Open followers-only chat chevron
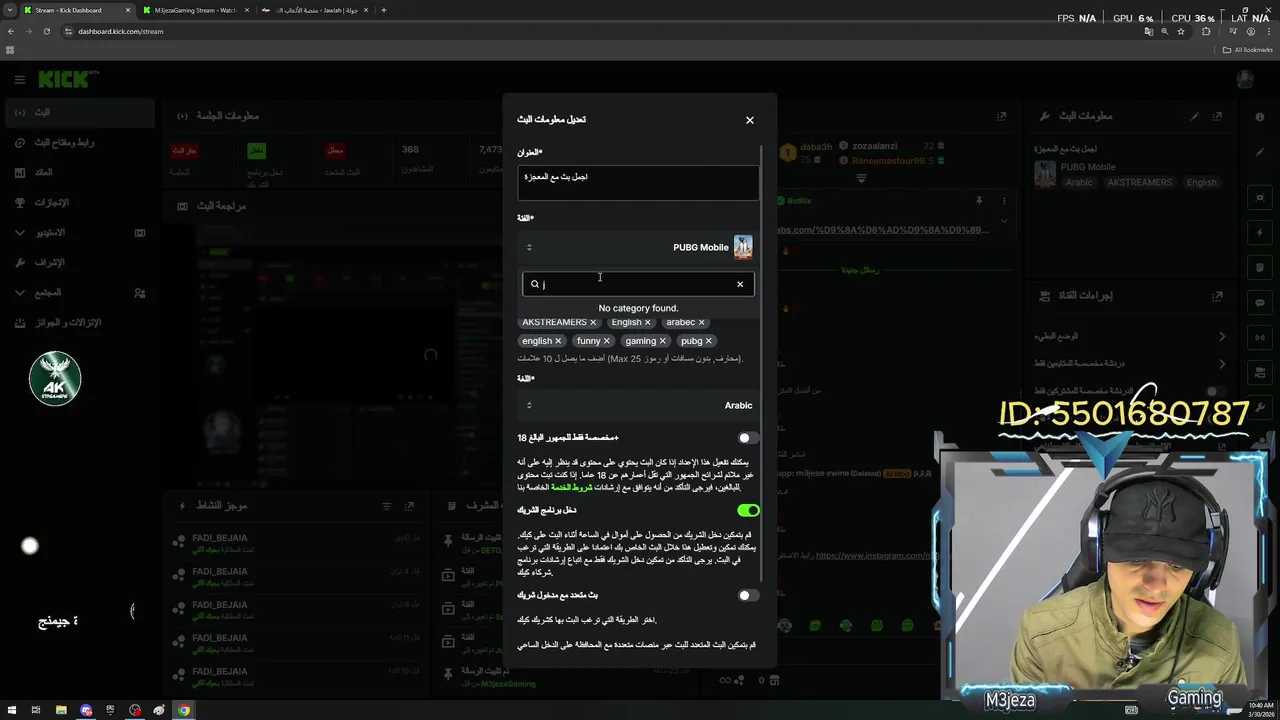 click(x=1222, y=364)
